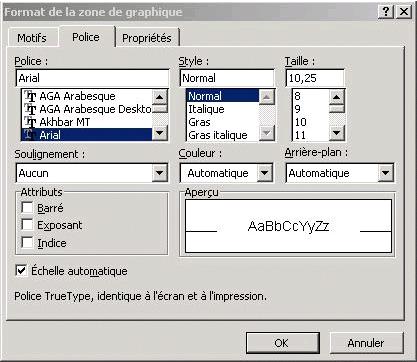Image resolution: width=417 pixels, height=362 pixels.
Task: Open the Soulignement dropdown
Action: tap(159, 173)
